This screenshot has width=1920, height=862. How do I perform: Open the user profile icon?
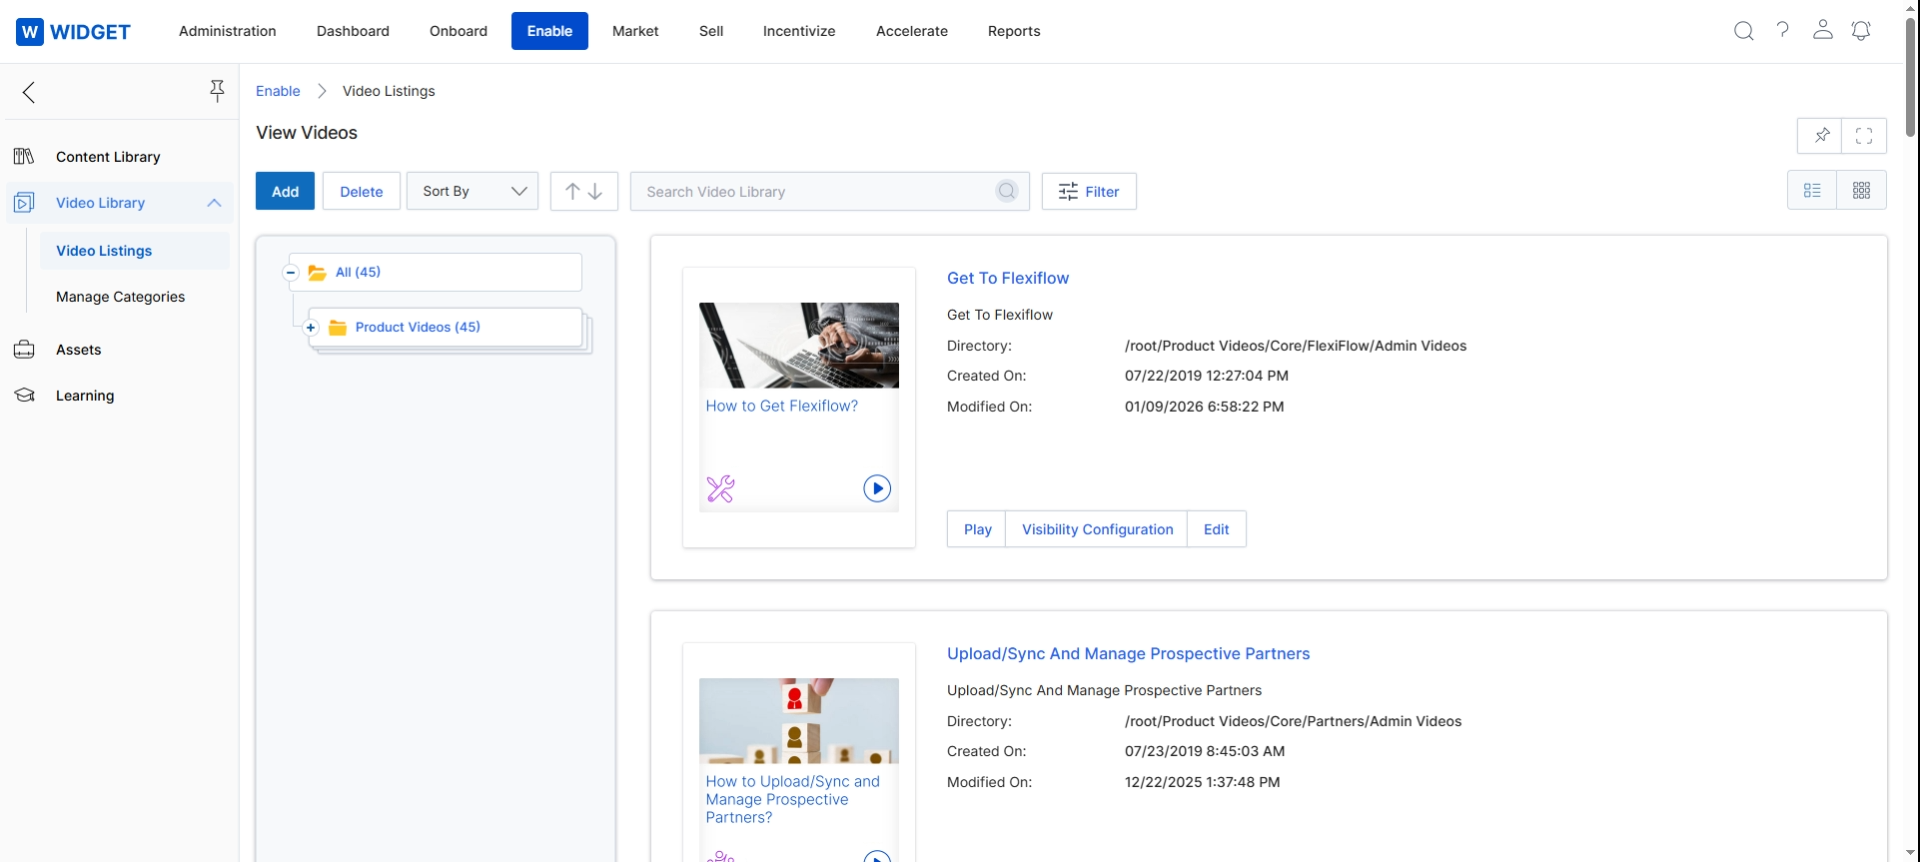coord(1823,30)
